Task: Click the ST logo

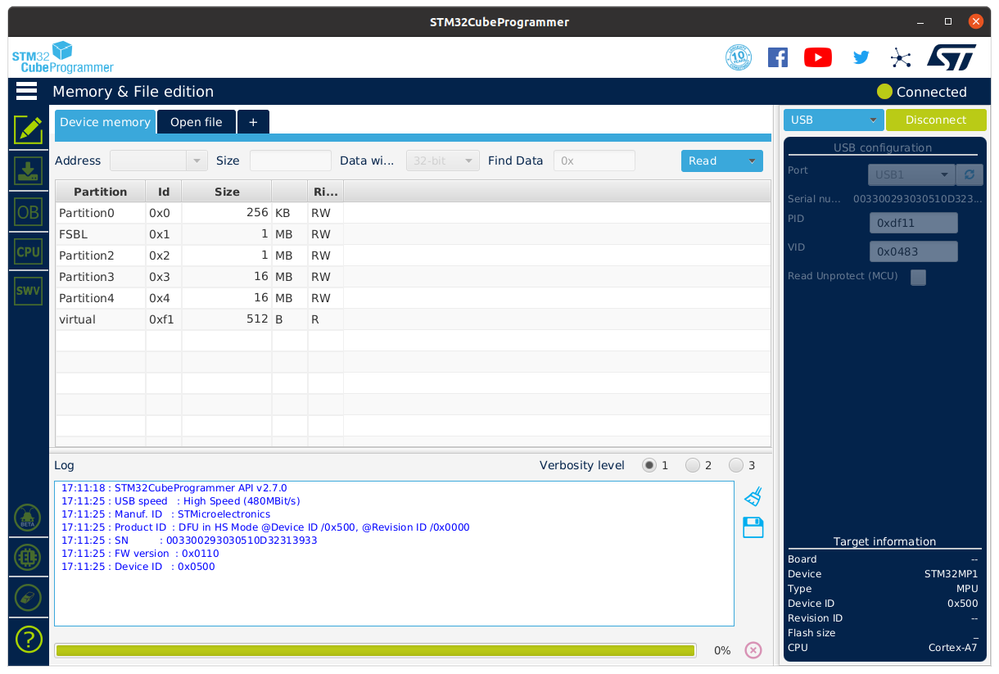Action: (951, 57)
